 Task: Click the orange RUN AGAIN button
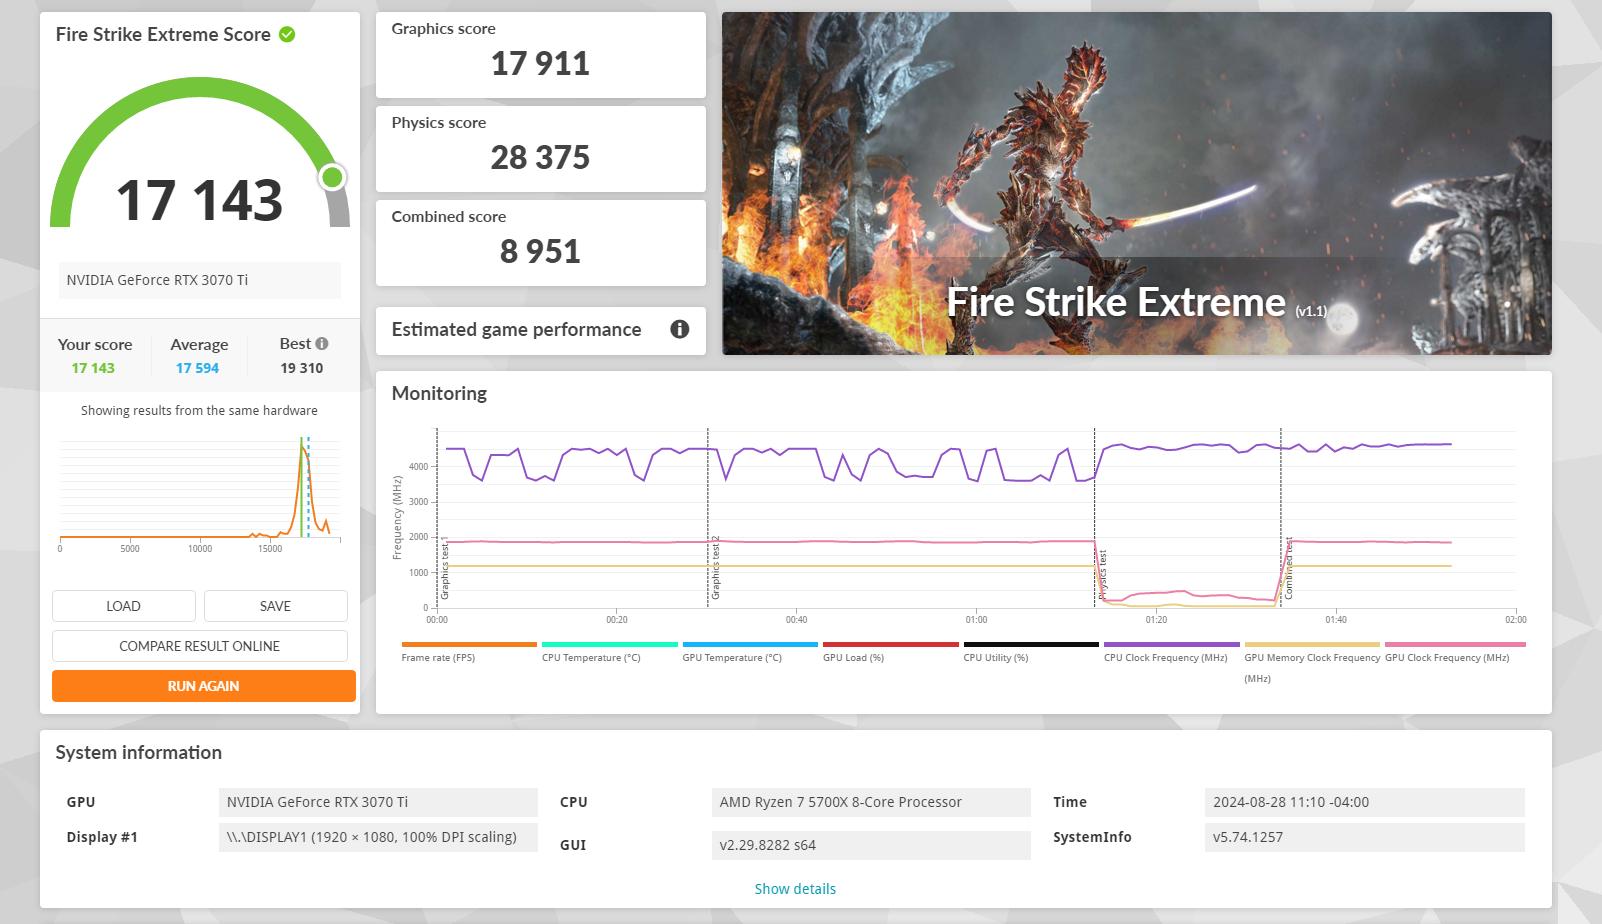click(203, 686)
